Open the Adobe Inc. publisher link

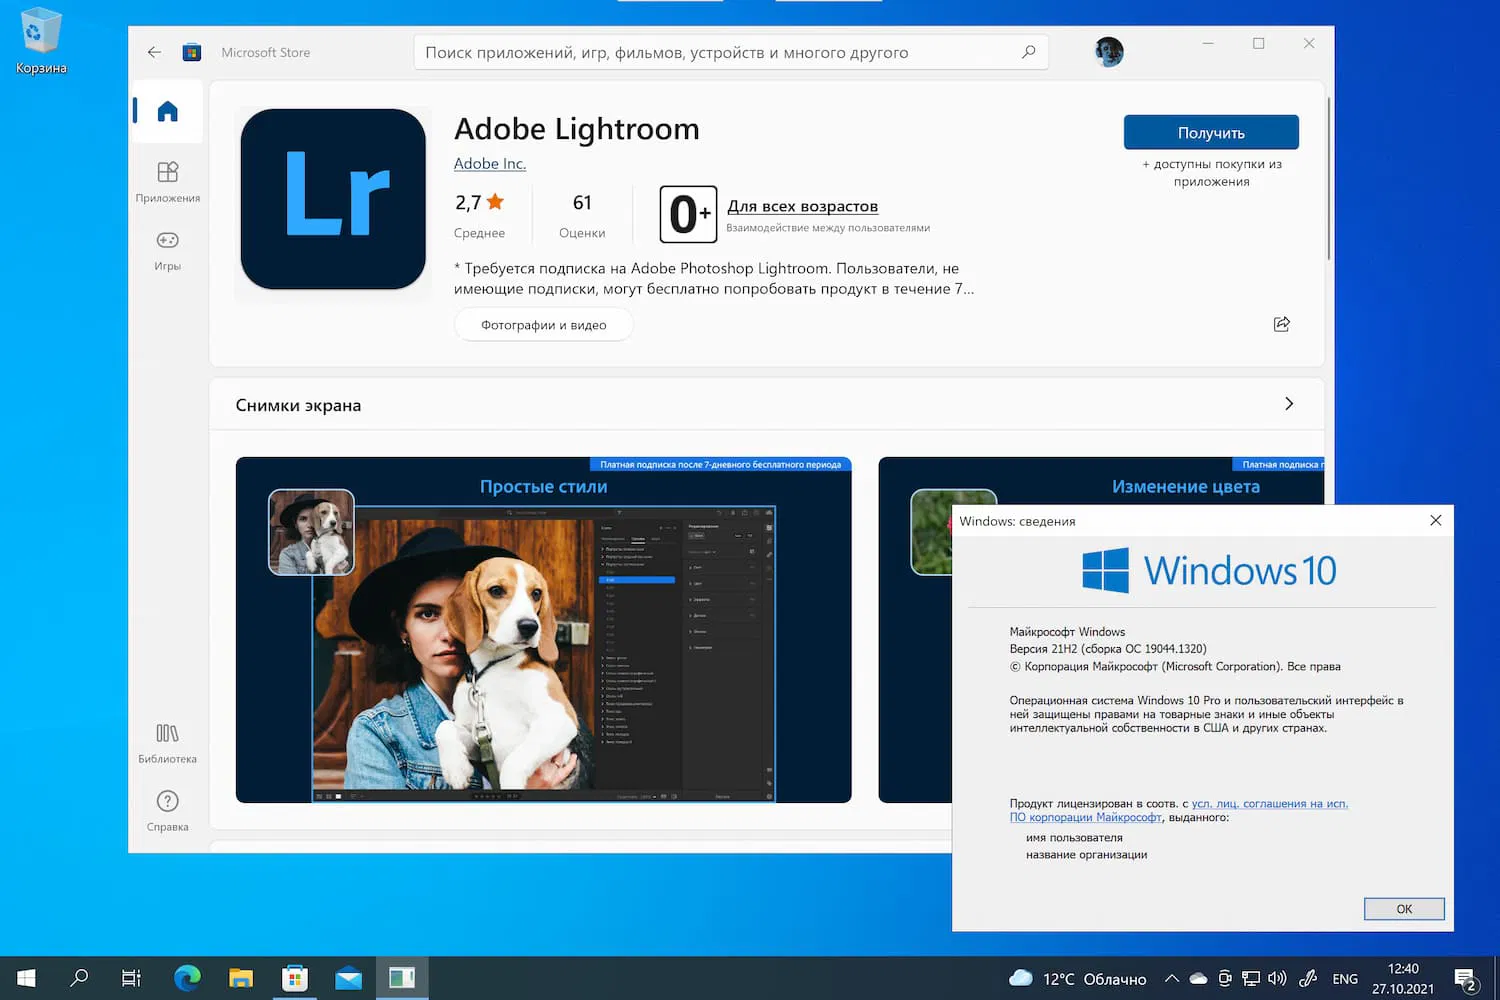[x=490, y=164]
